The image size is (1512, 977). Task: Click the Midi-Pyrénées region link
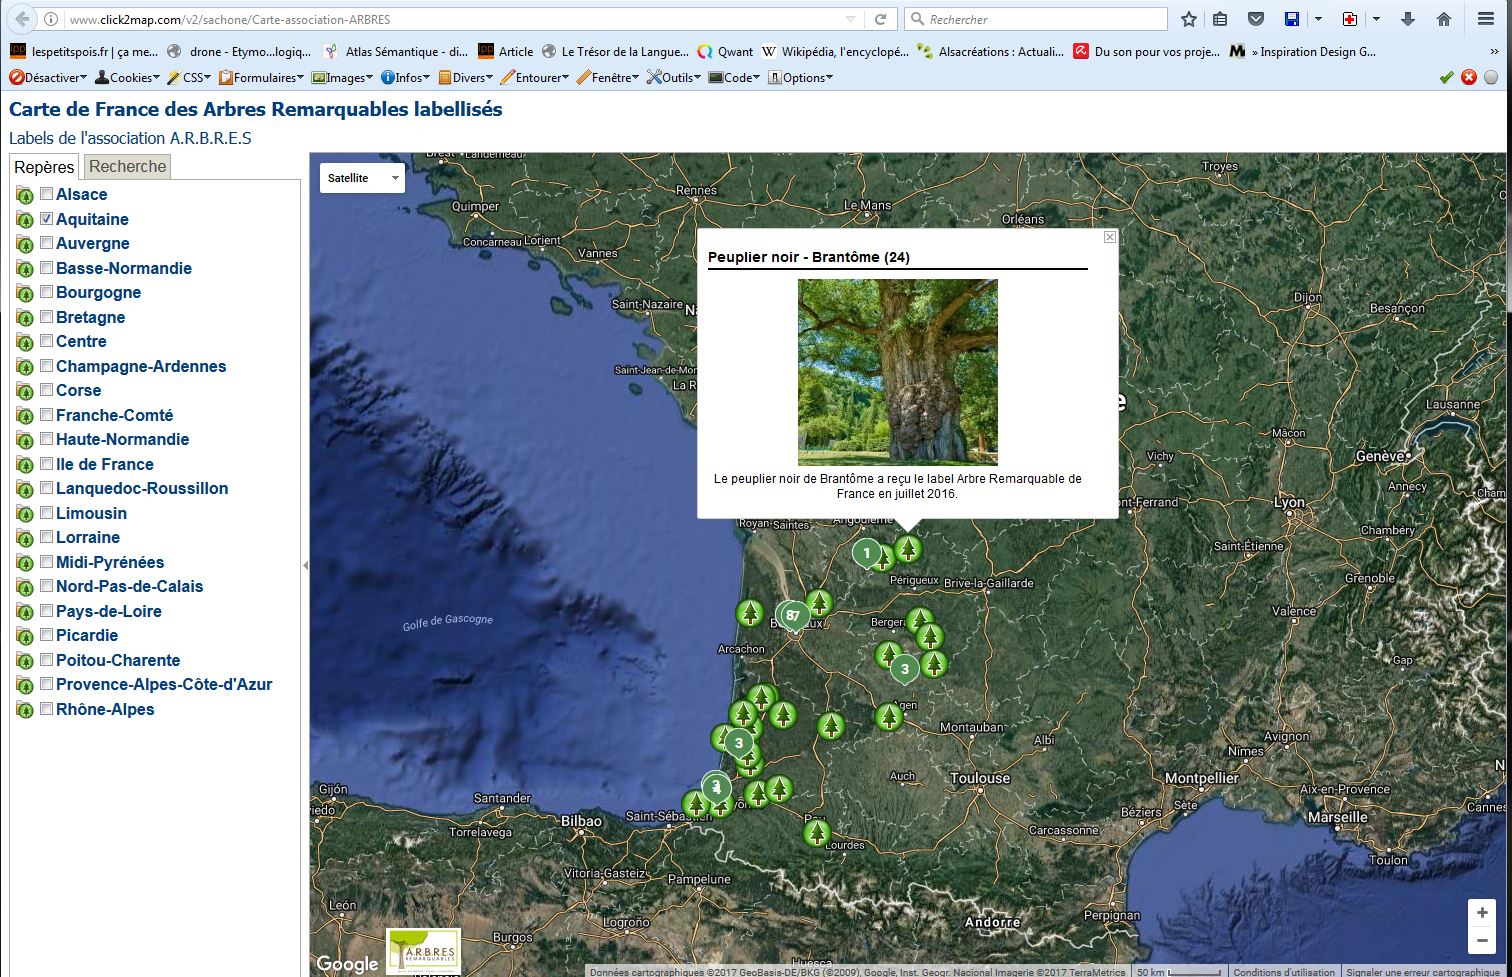(110, 562)
